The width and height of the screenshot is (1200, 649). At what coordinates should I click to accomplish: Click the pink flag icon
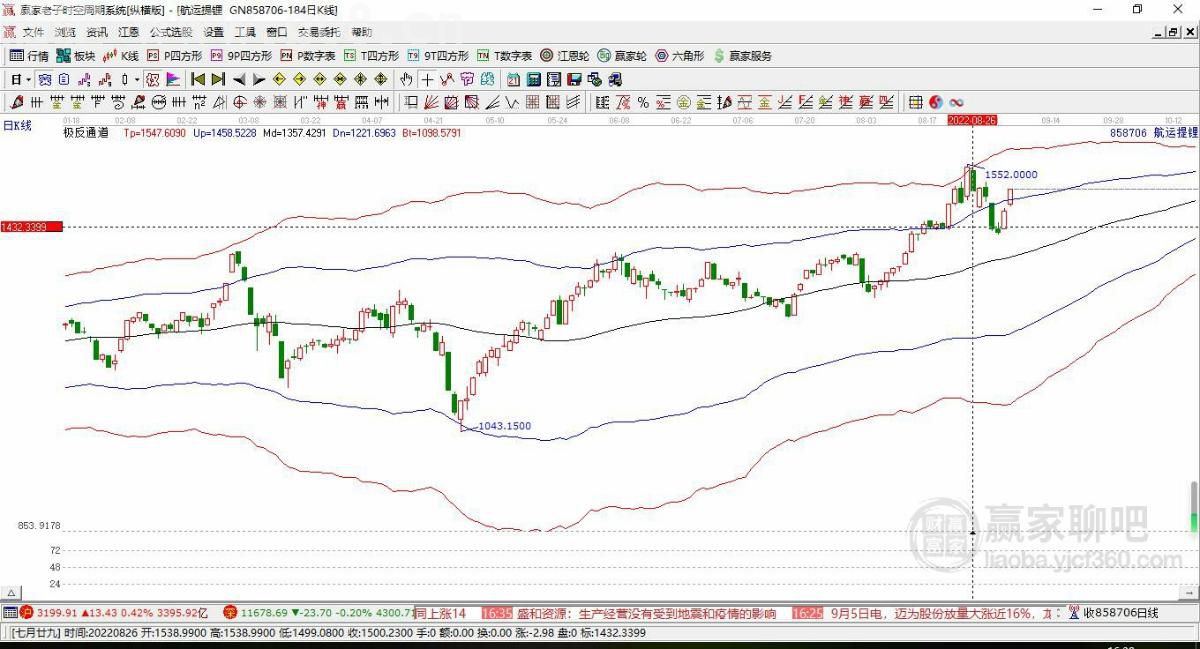coord(172,79)
